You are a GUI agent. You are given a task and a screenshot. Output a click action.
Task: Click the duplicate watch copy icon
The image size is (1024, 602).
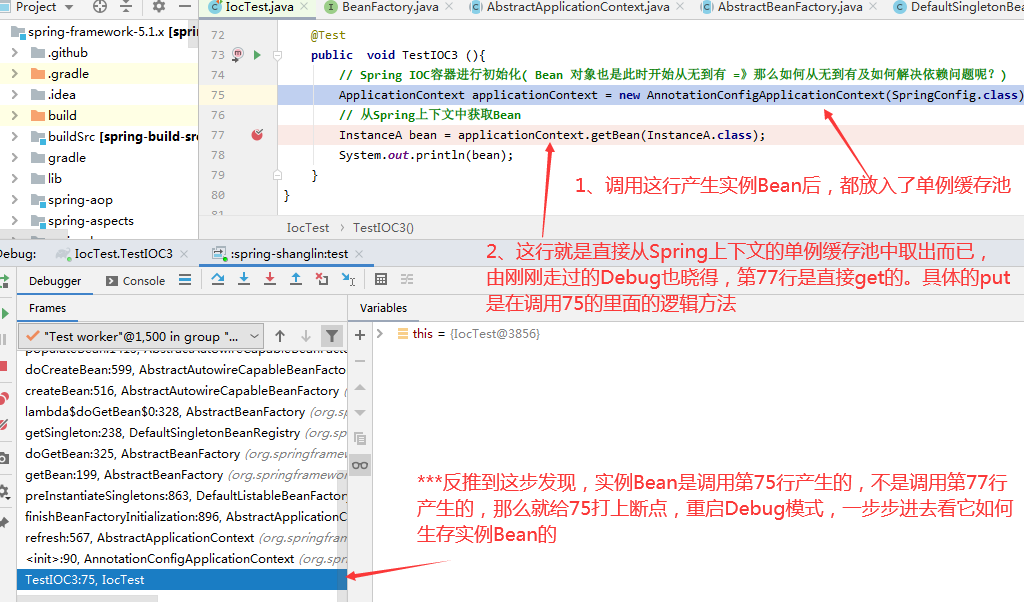[360, 438]
